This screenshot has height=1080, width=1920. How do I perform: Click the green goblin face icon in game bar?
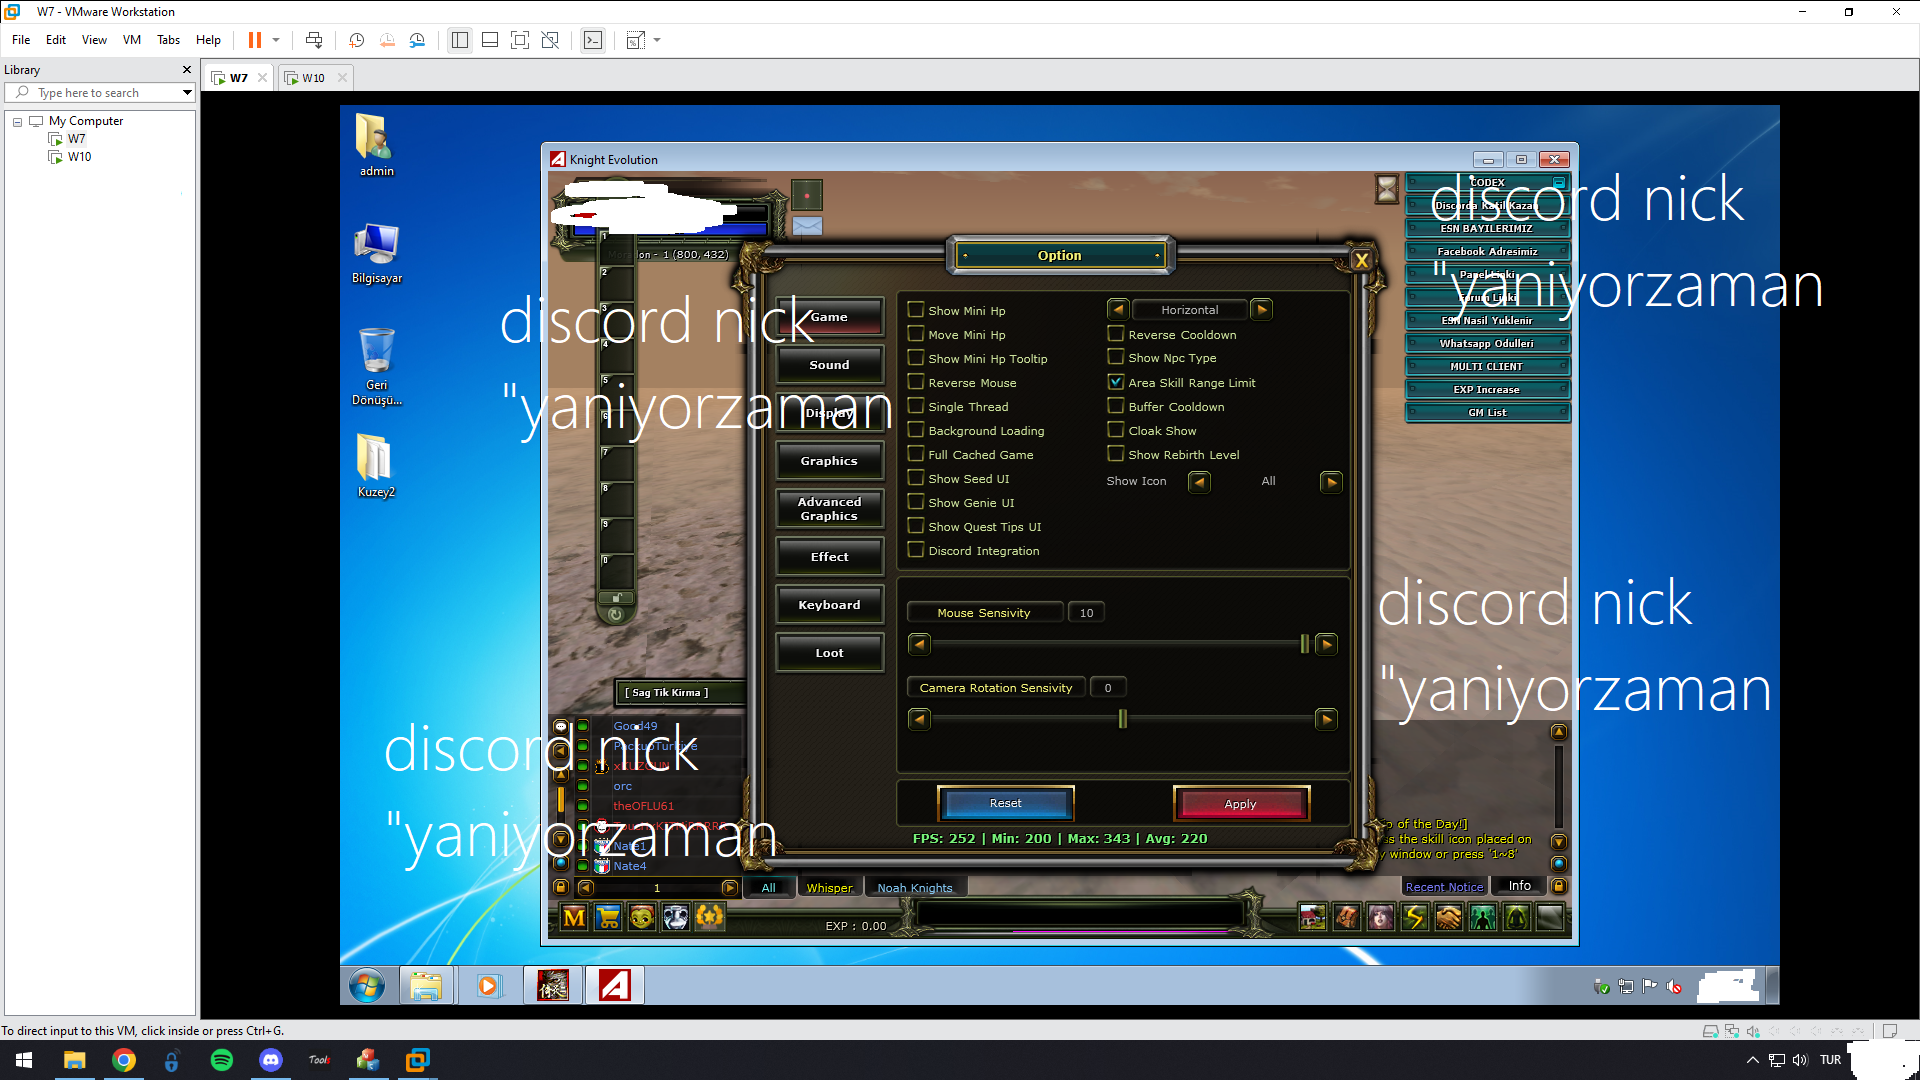coord(642,917)
